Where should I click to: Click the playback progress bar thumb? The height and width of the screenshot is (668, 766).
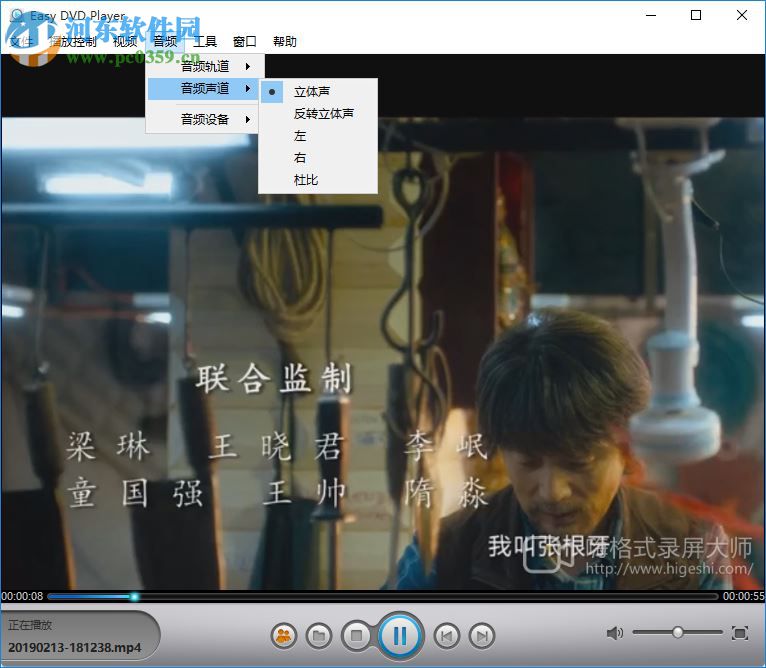(134, 596)
